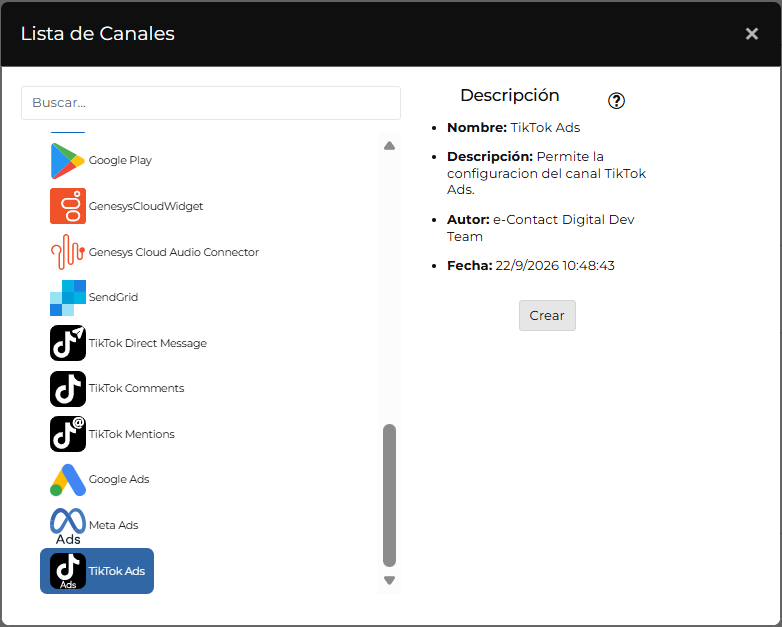Choose the Google Ads logo icon
Image resolution: width=782 pixels, height=627 pixels.
click(x=68, y=480)
